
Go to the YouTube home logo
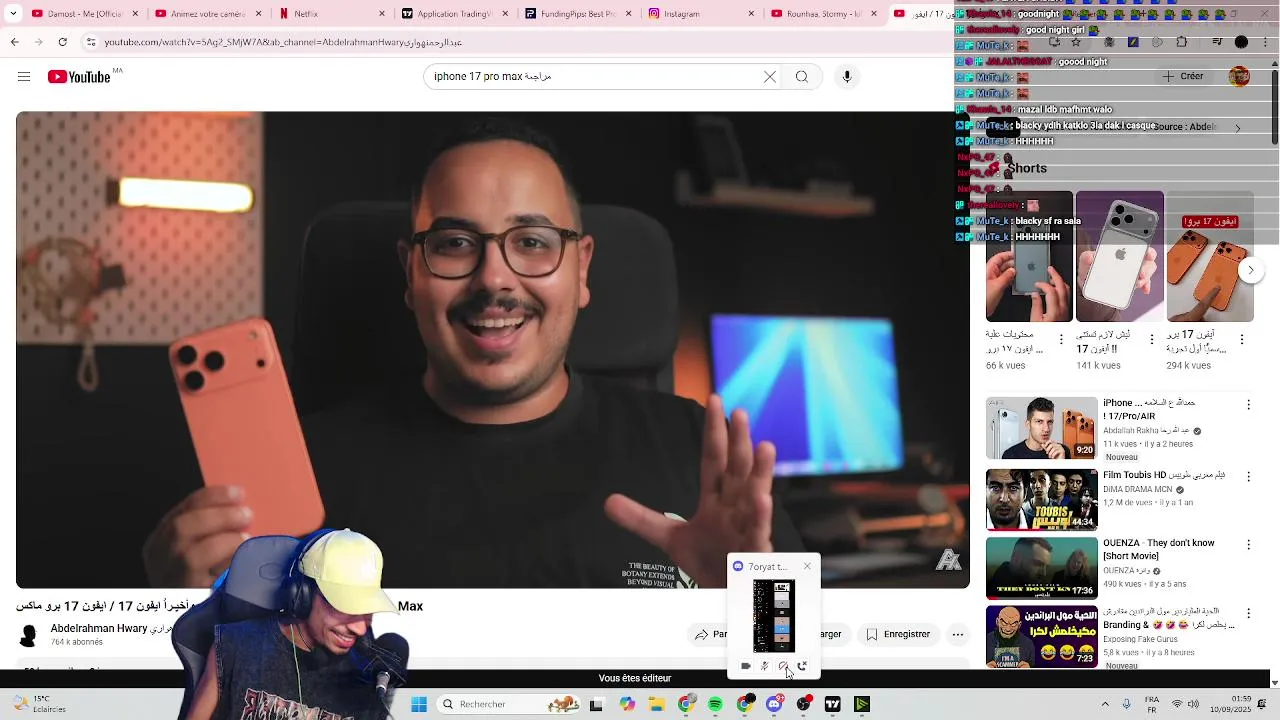tap(79, 77)
